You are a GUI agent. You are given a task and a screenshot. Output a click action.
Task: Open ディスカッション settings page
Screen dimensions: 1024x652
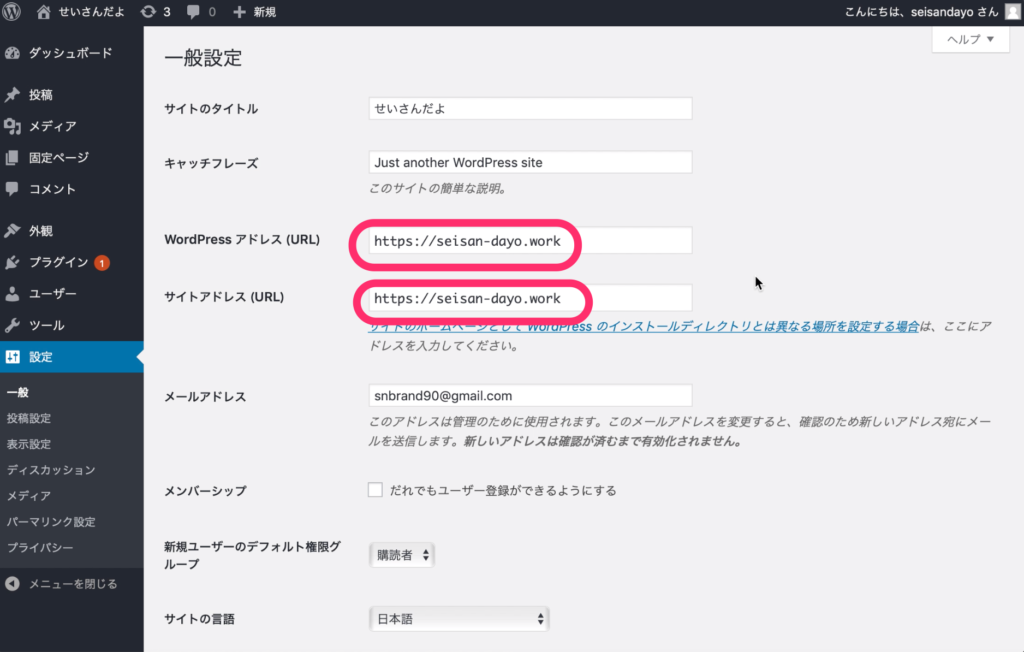(51, 470)
